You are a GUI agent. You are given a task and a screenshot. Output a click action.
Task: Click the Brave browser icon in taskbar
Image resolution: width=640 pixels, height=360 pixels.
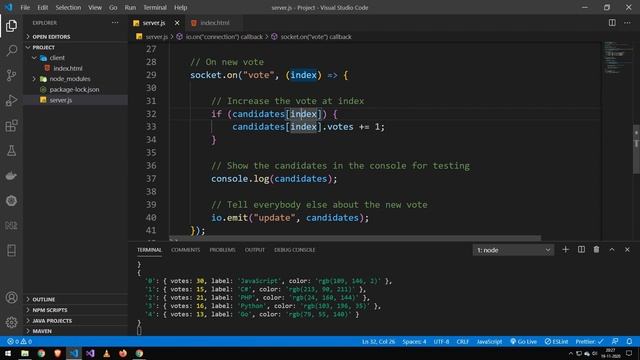58,353
